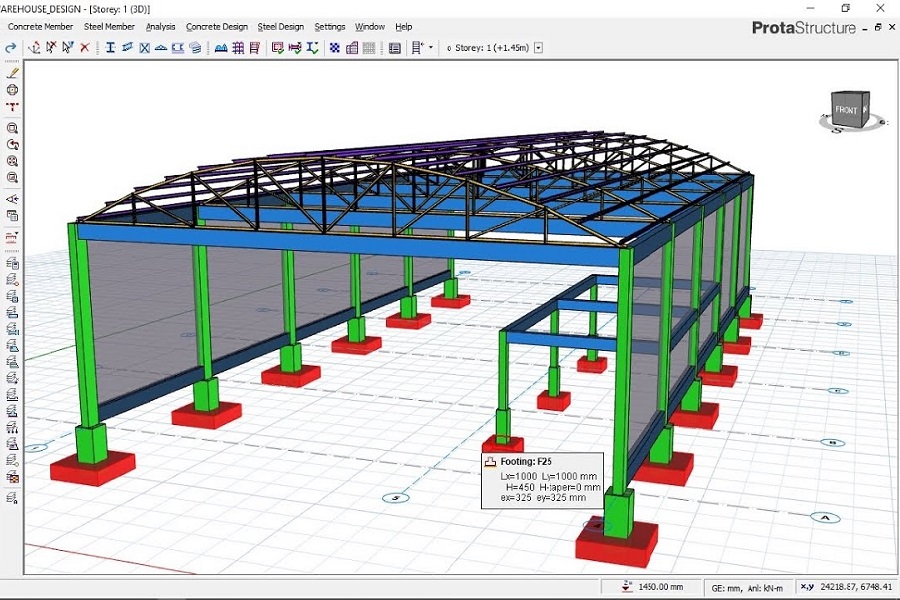Select the truss icon in top toolbar

pyautogui.click(x=161, y=48)
